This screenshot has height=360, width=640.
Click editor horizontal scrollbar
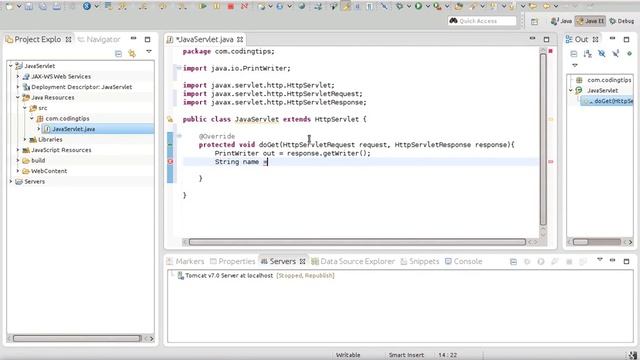click(357, 242)
